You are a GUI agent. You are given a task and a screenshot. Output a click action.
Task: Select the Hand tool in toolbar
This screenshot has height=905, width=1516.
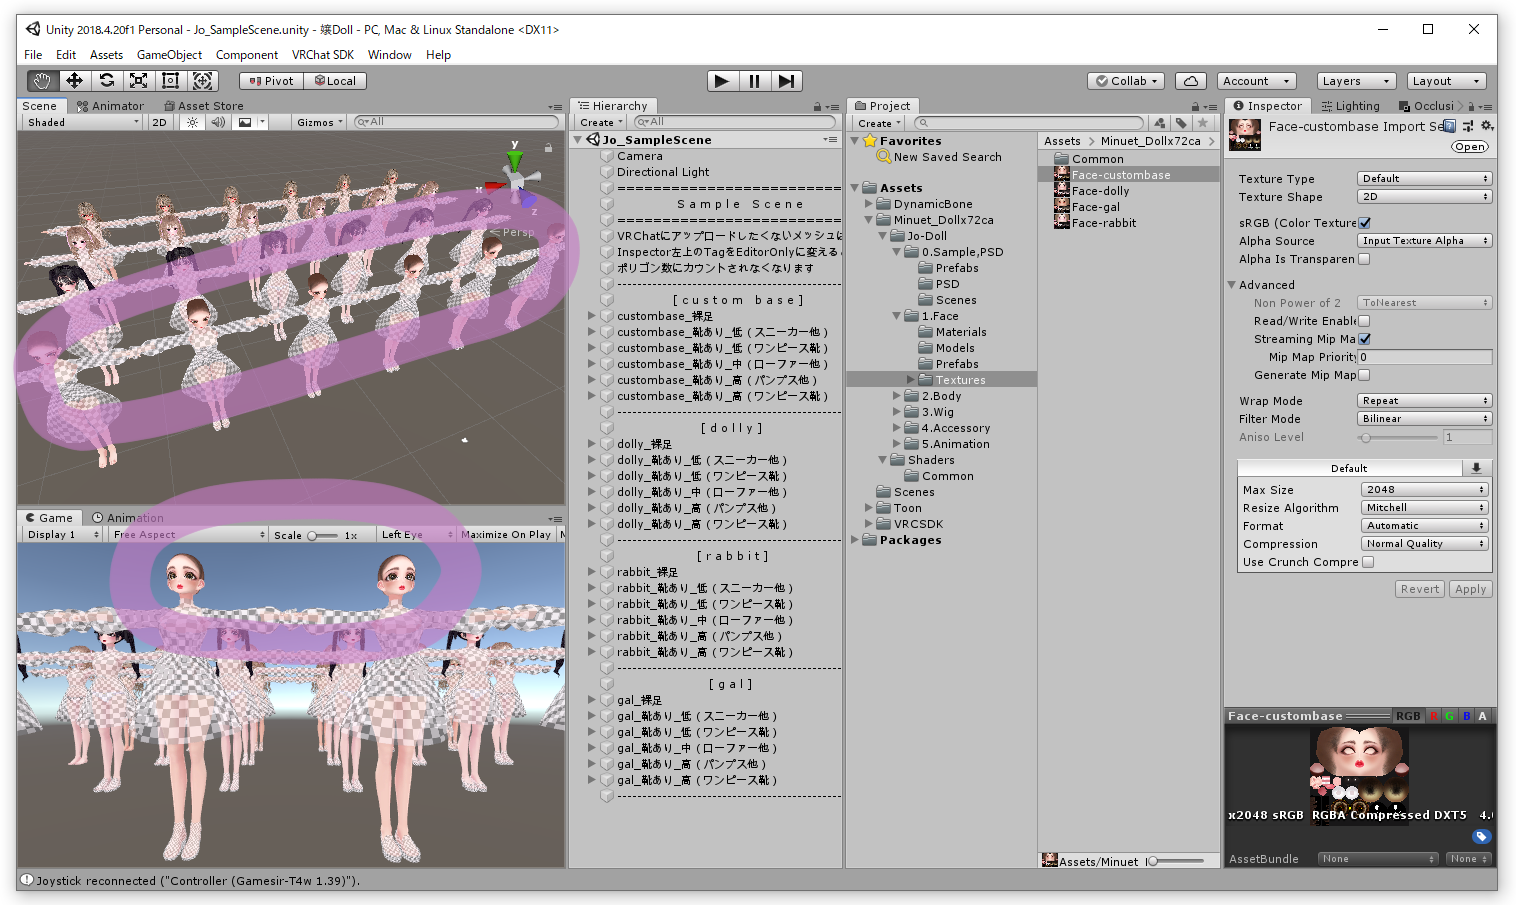point(42,81)
